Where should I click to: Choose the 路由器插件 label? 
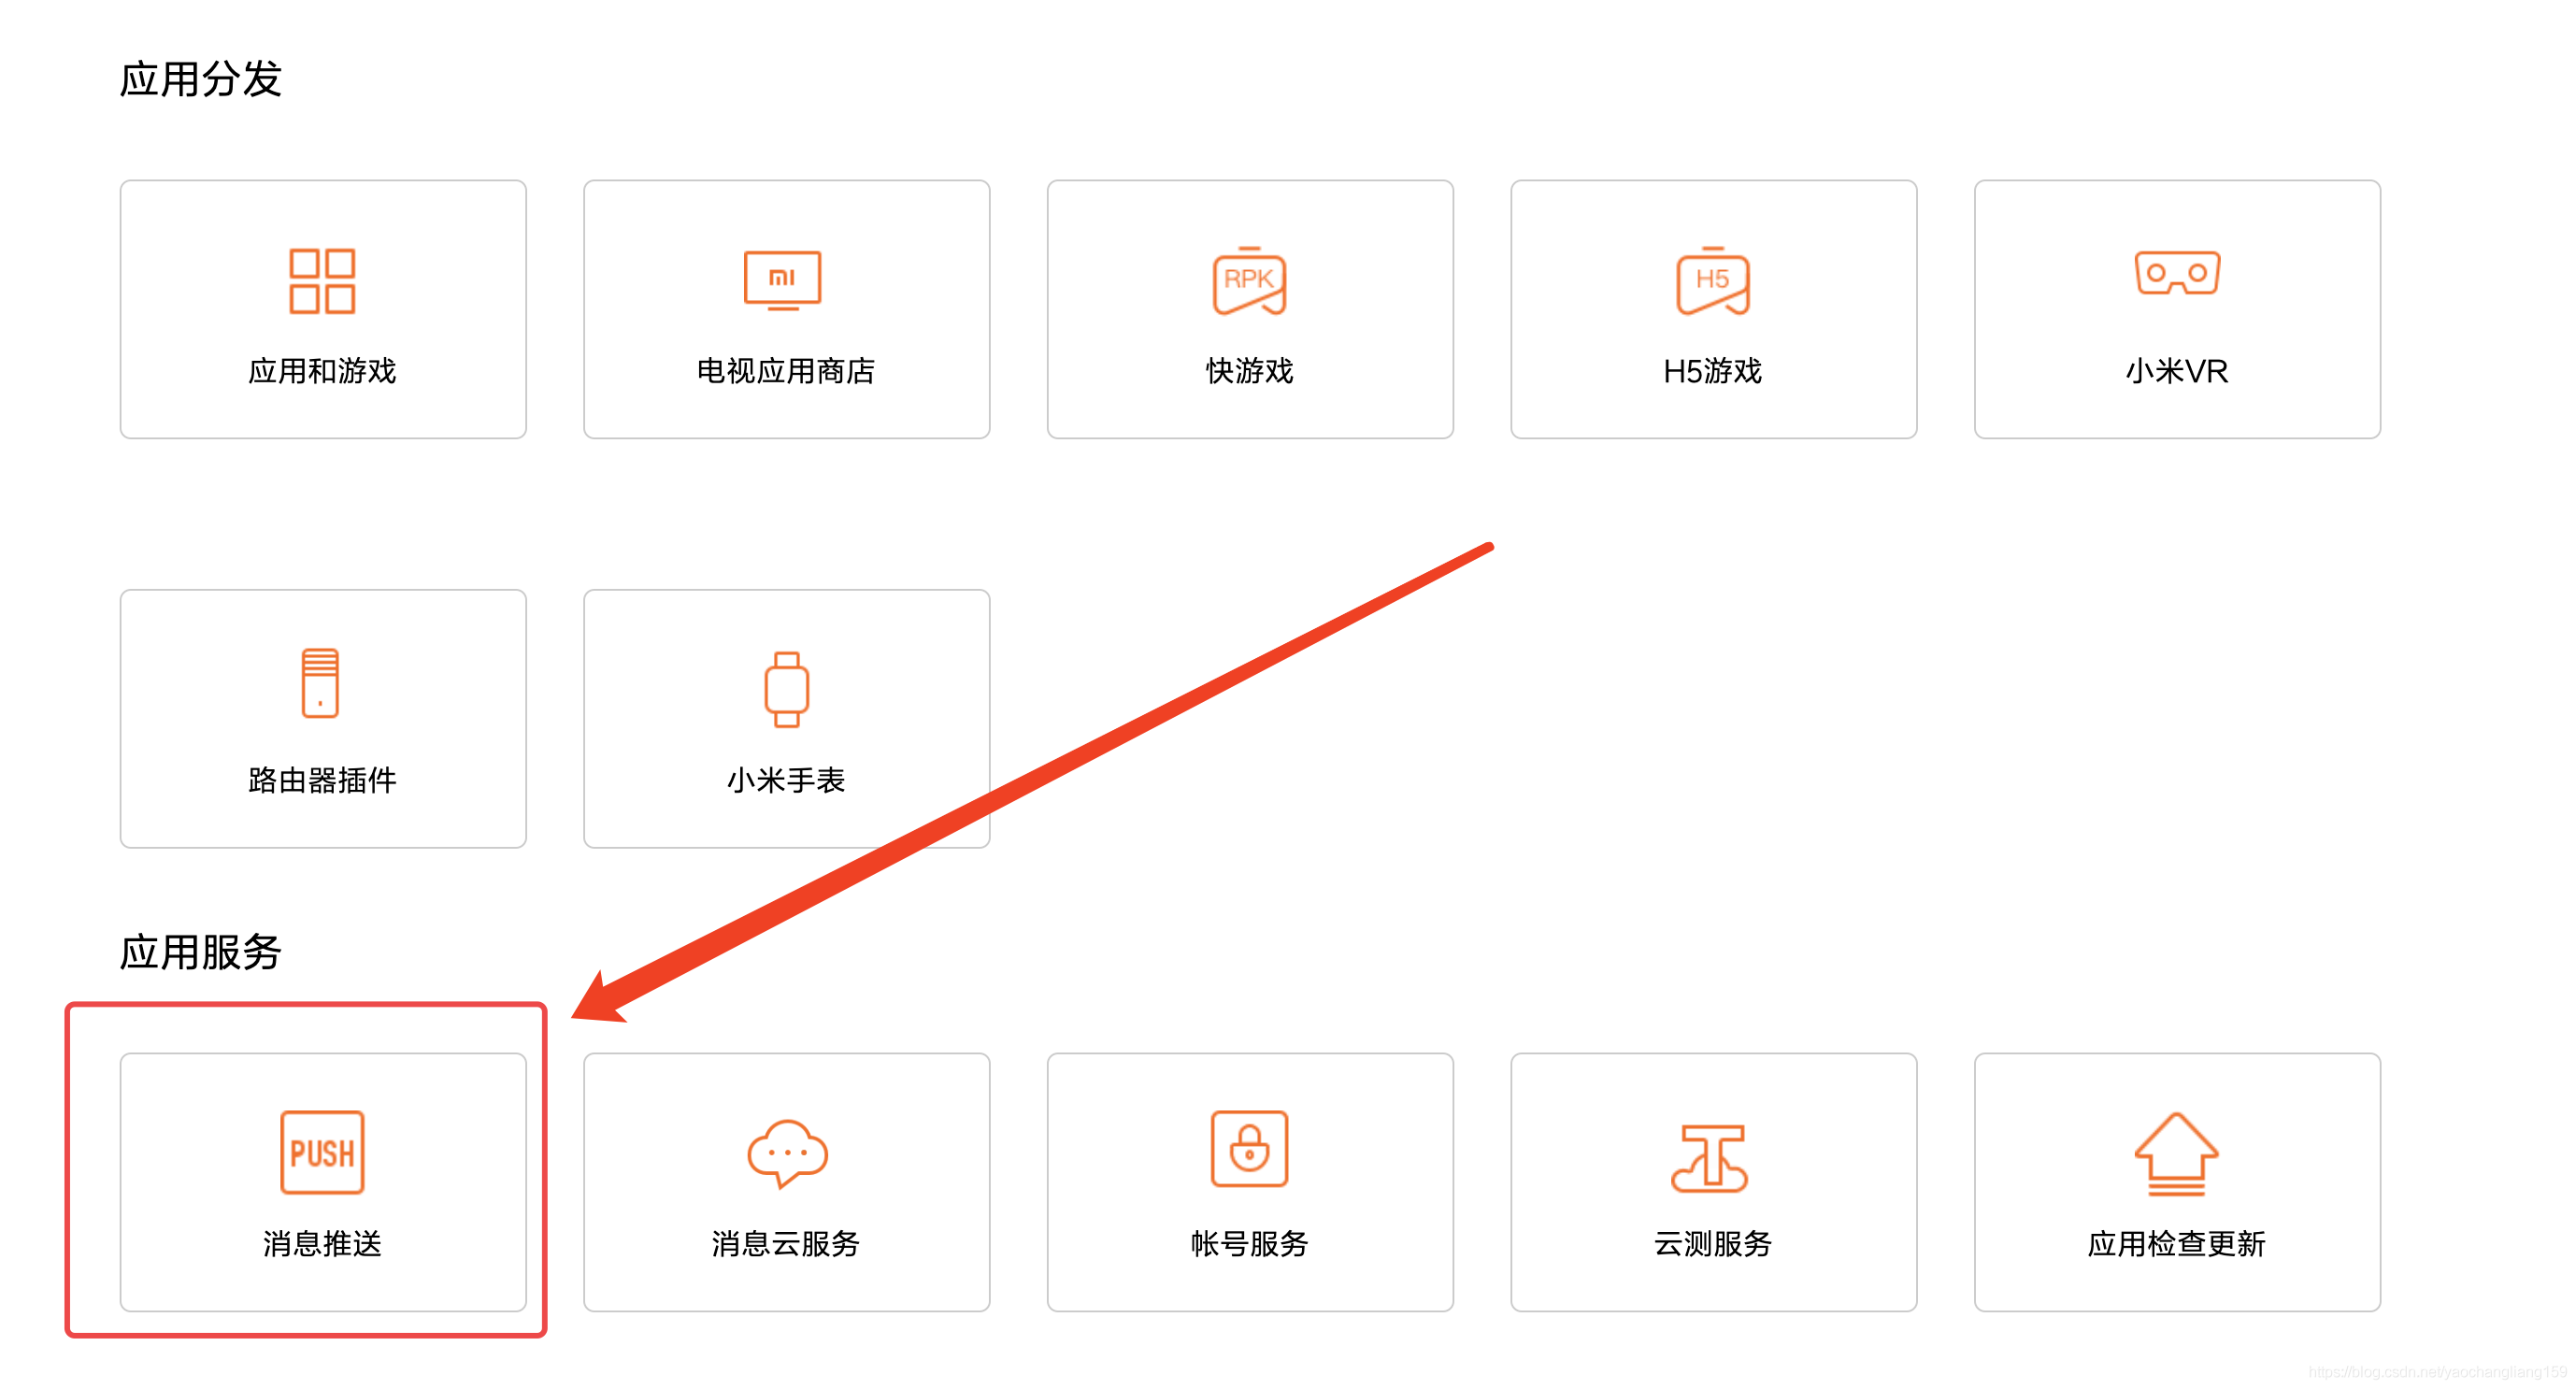[x=322, y=780]
